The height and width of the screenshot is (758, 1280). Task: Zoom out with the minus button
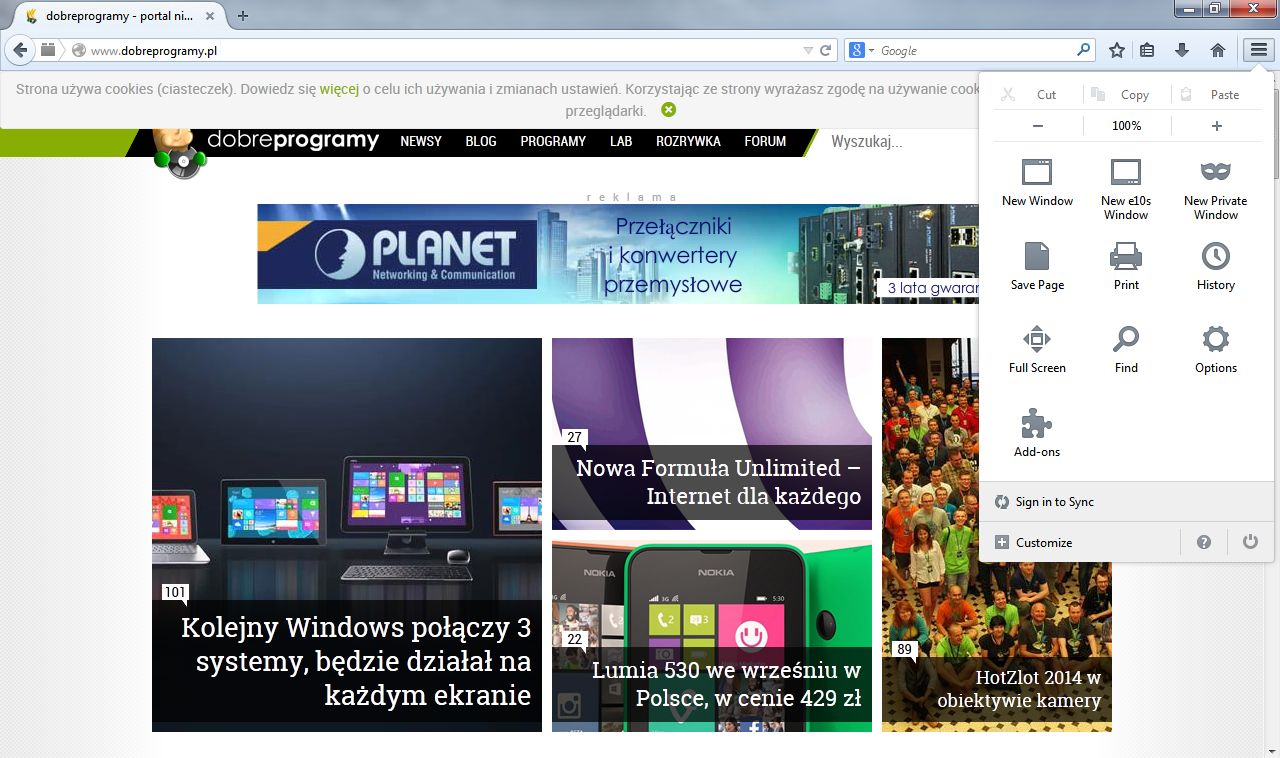tap(1037, 126)
